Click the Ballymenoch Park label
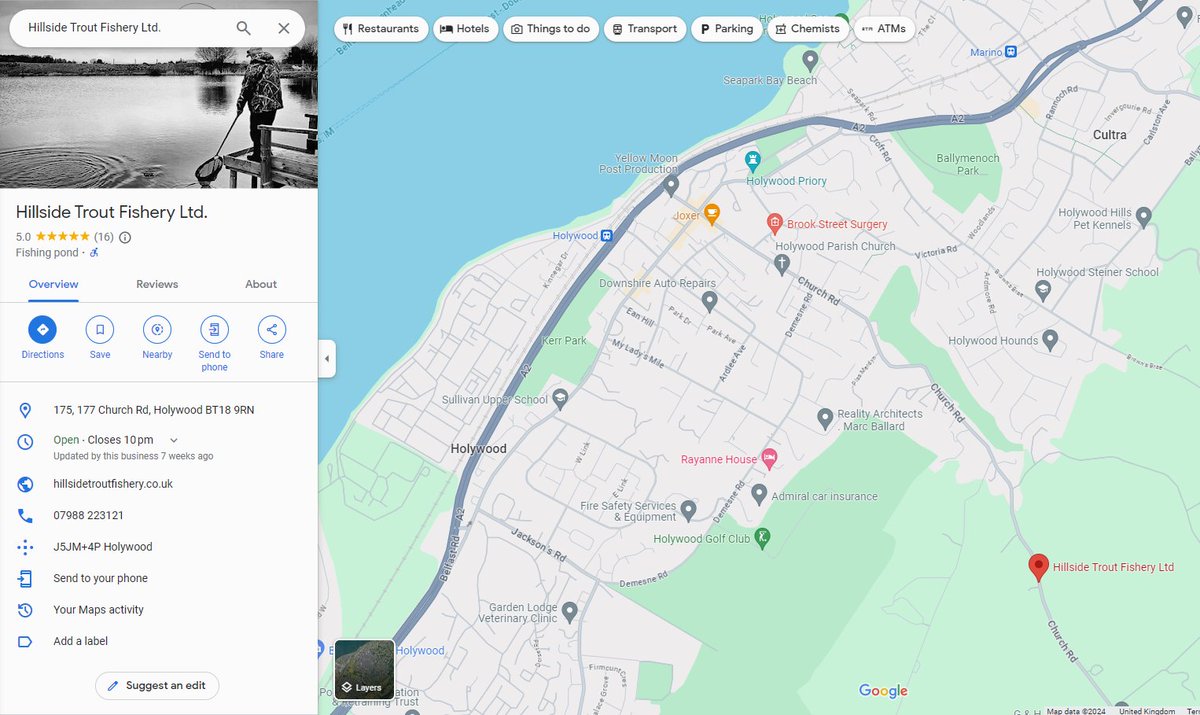The height and width of the screenshot is (715, 1200). click(968, 164)
